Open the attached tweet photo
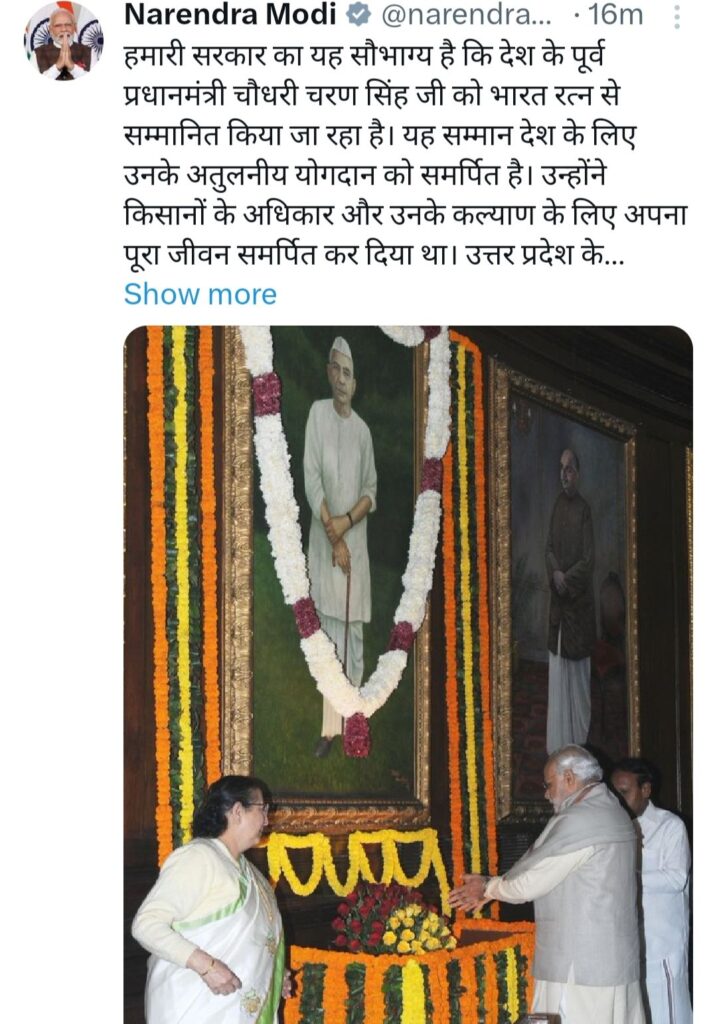This screenshot has width=717, height=1024. point(408,675)
